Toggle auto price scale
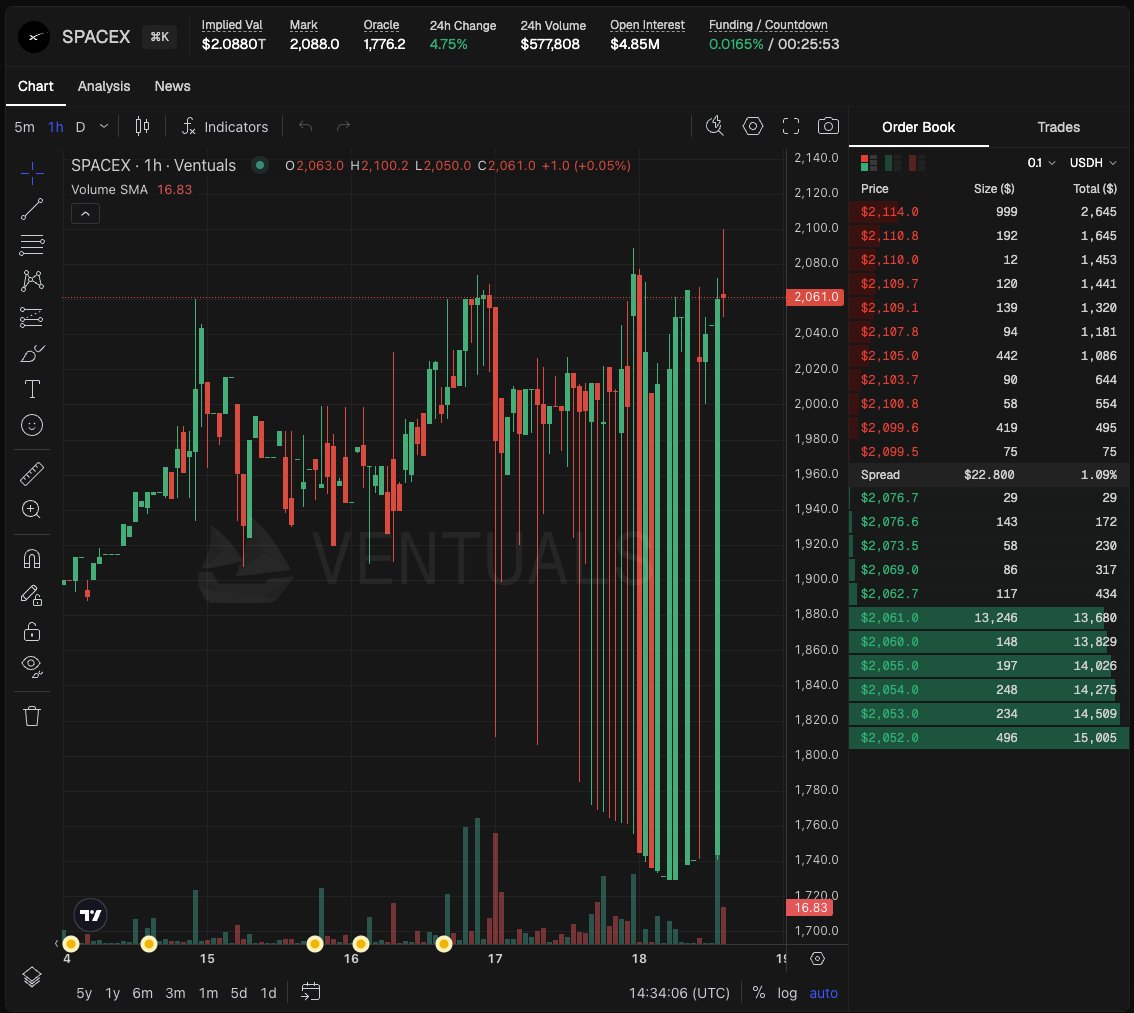 [x=823, y=993]
